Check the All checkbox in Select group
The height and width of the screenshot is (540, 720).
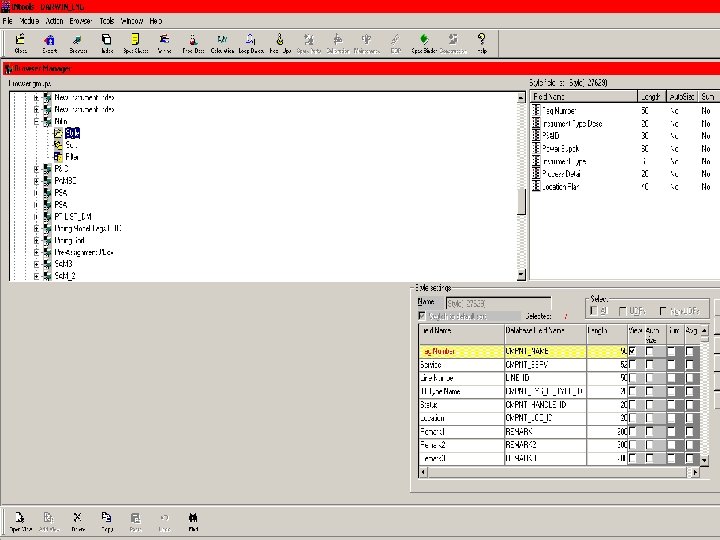click(594, 311)
